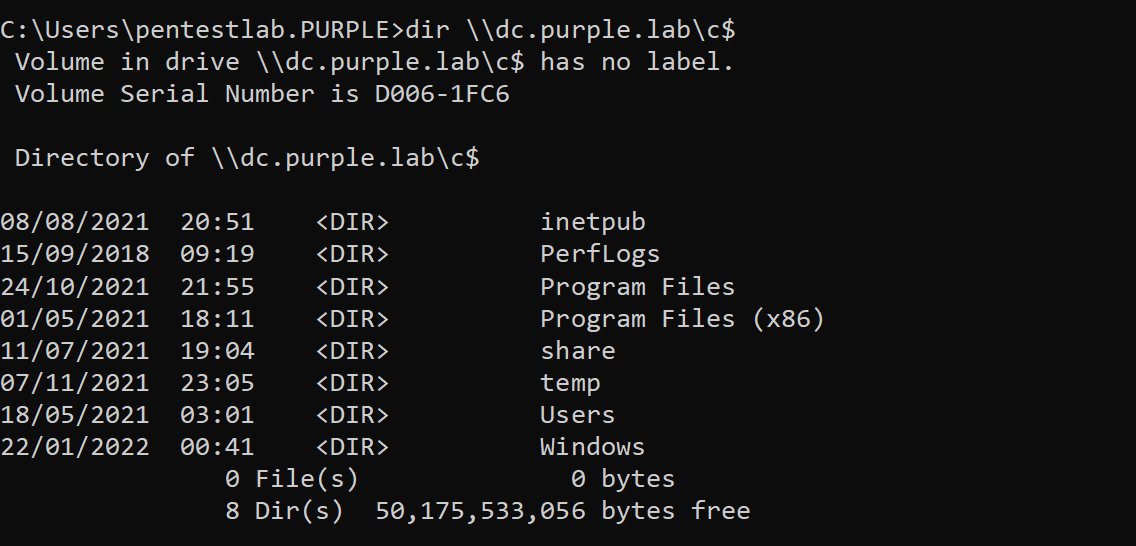This screenshot has width=1136, height=546.
Task: Click the PerfLogs directory name
Action: (x=599, y=254)
